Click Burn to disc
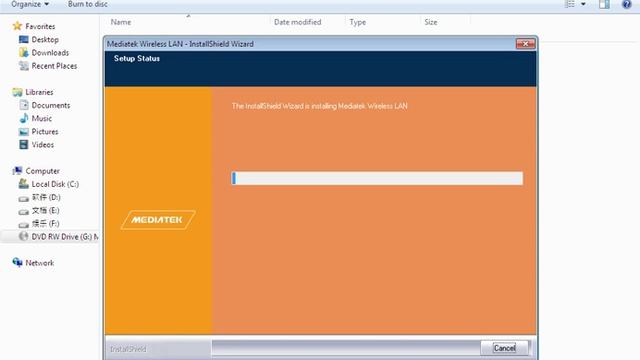Screen dimensions: 640x360 pyautogui.click(x=88, y=4)
